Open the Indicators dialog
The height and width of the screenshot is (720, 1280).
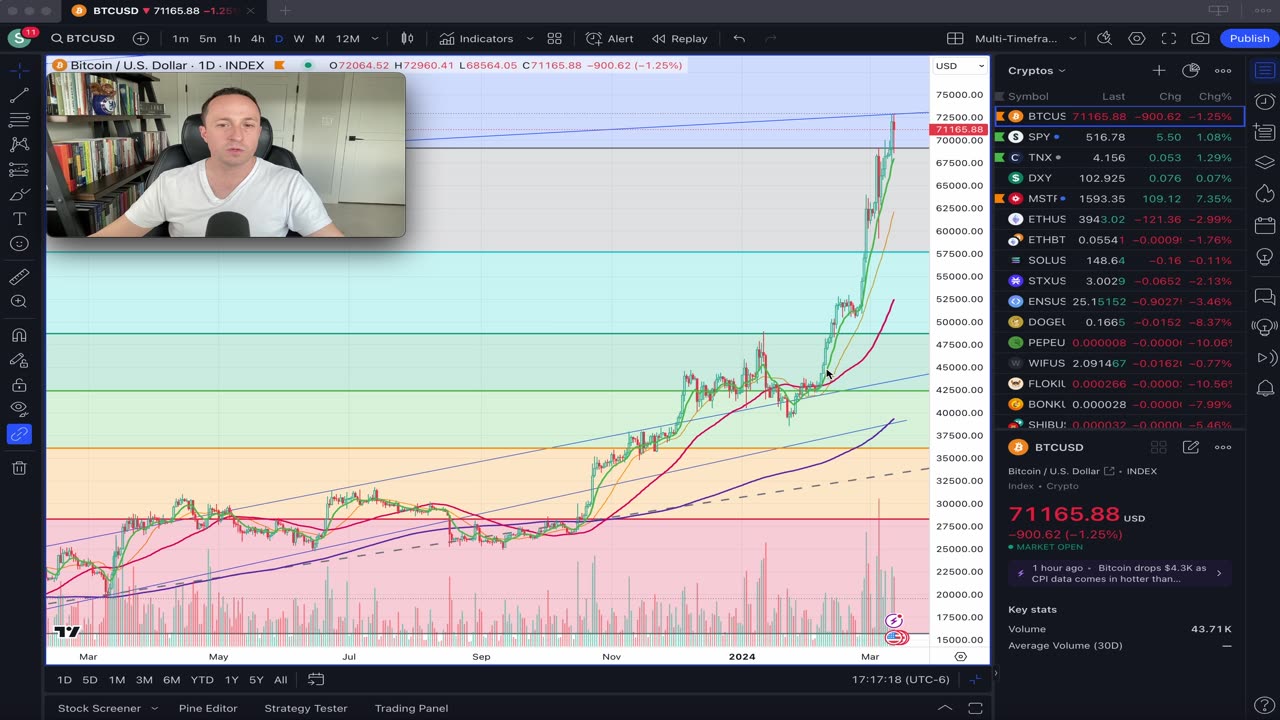click(475, 38)
